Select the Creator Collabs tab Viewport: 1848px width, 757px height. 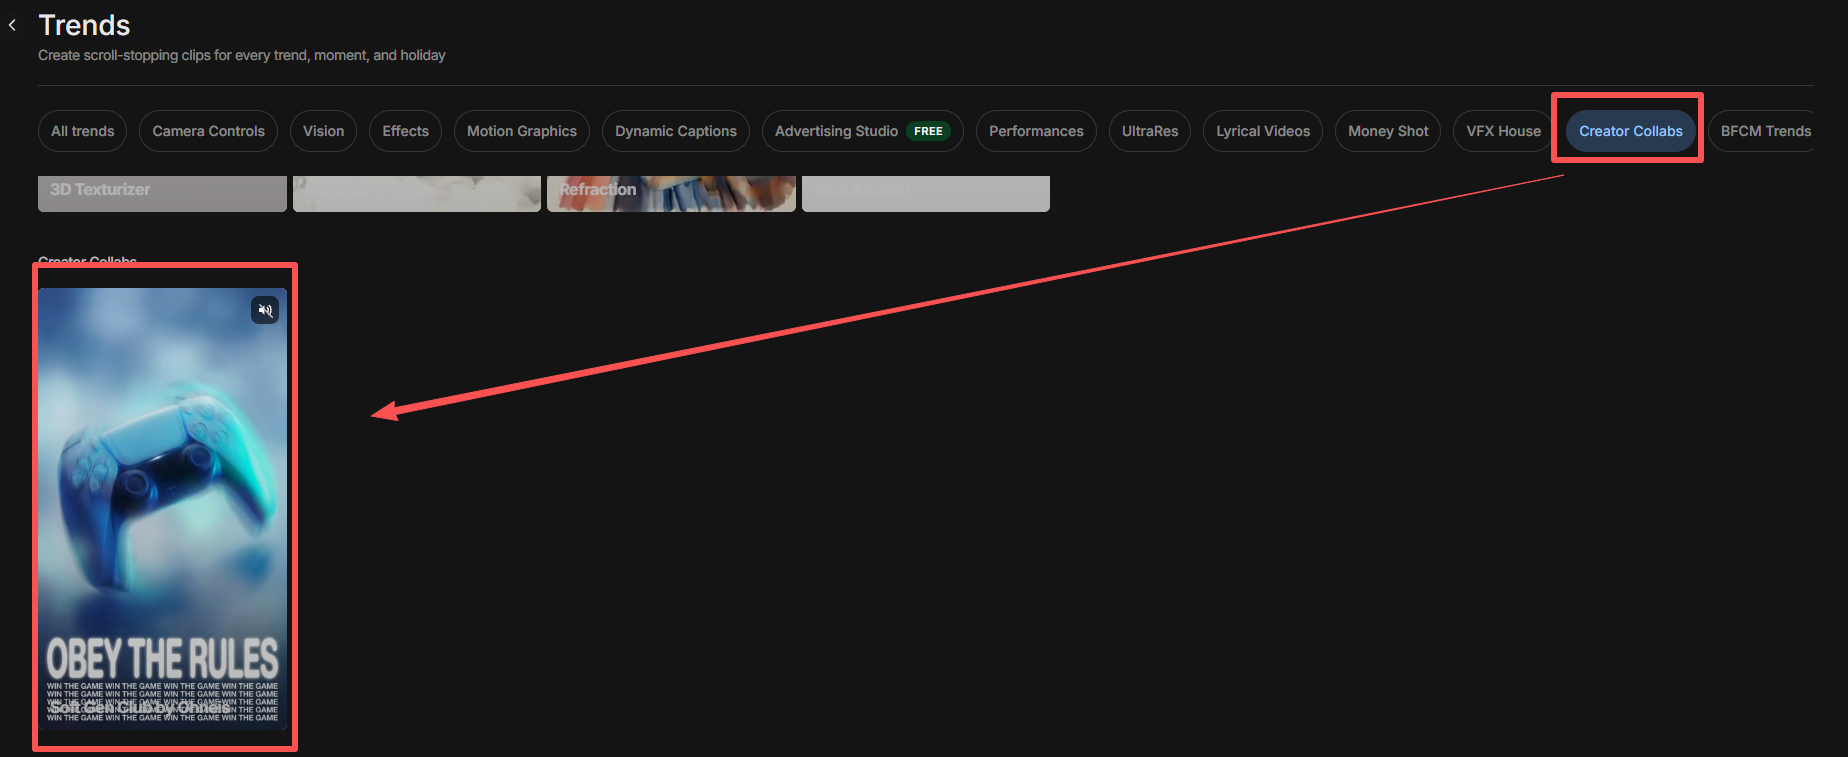pos(1630,131)
